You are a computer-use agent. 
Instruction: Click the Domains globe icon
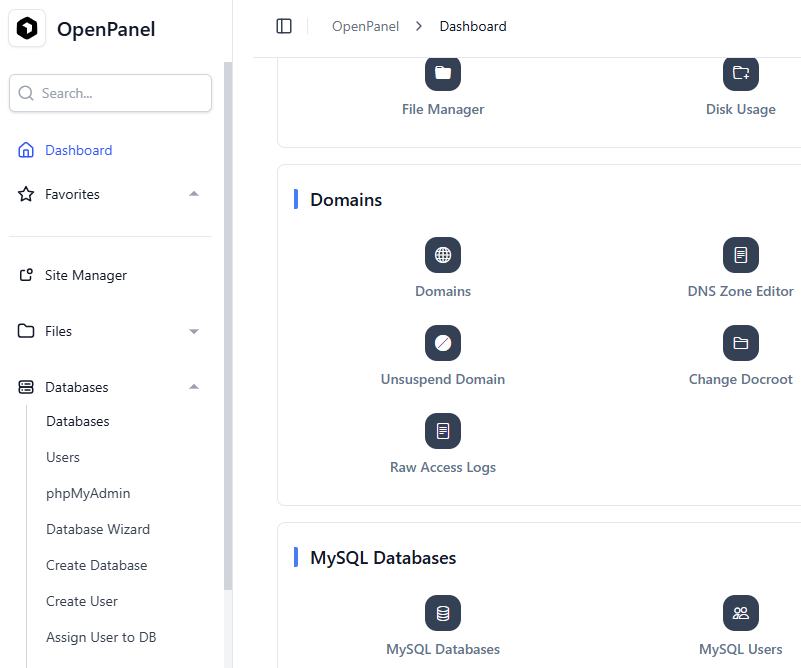tap(442, 255)
